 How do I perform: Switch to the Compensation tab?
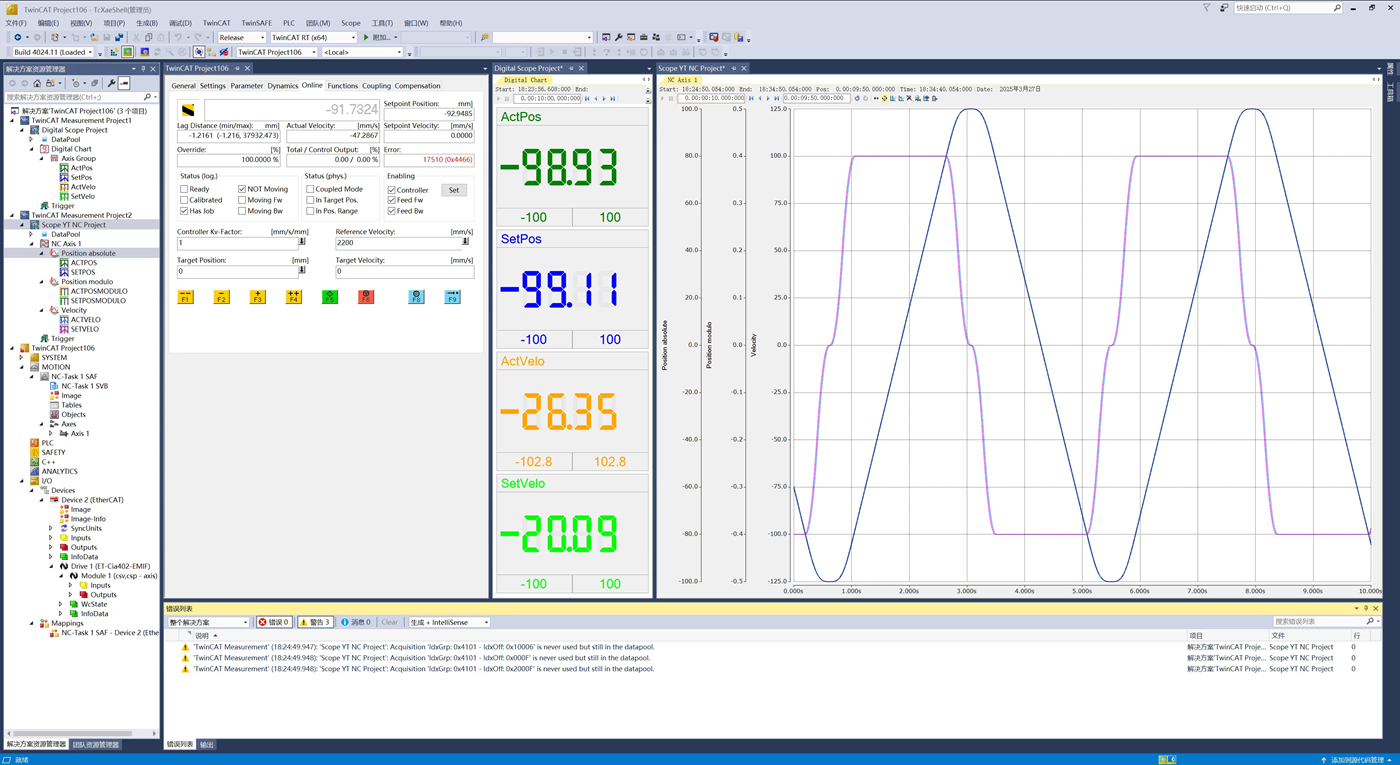[x=417, y=86]
